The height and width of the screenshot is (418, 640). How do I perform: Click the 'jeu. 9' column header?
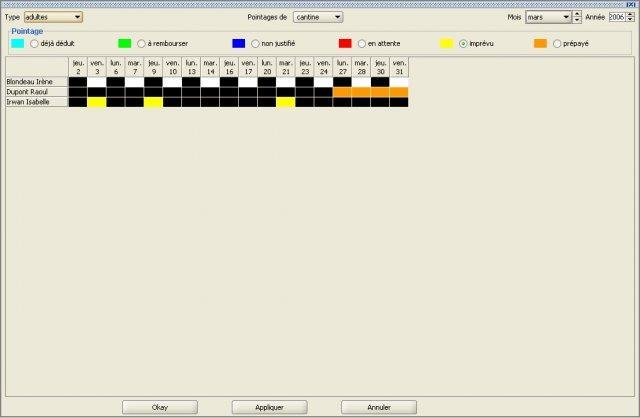click(153, 67)
